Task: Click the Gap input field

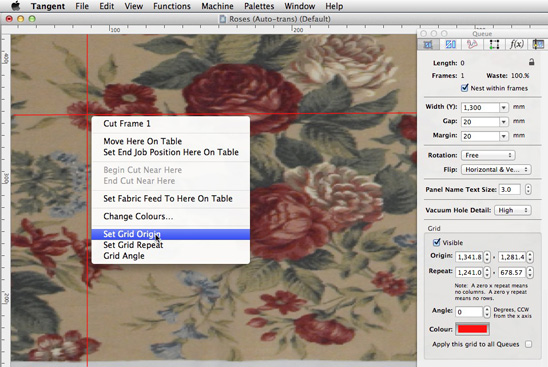Action: point(480,122)
